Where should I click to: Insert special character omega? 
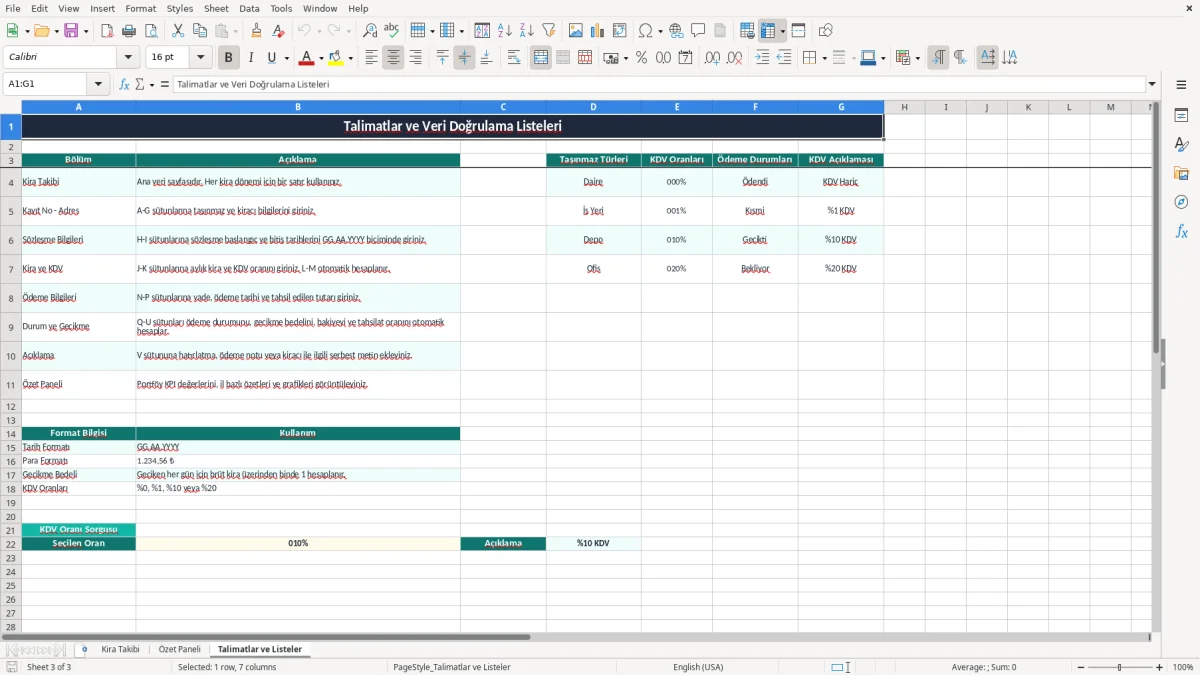tap(645, 31)
